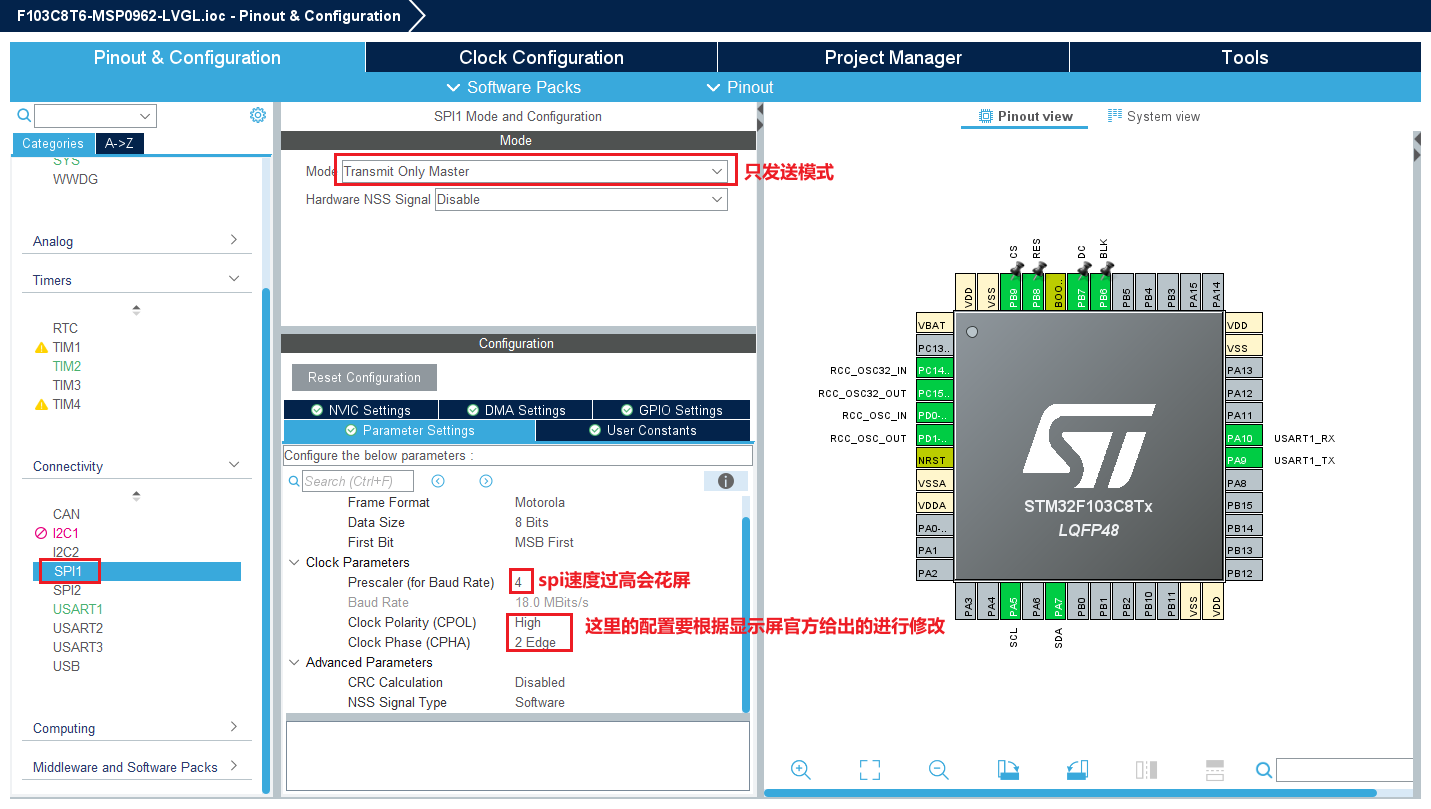Open the Project Manager tab
The width and height of the screenshot is (1431, 809).
[x=893, y=57]
